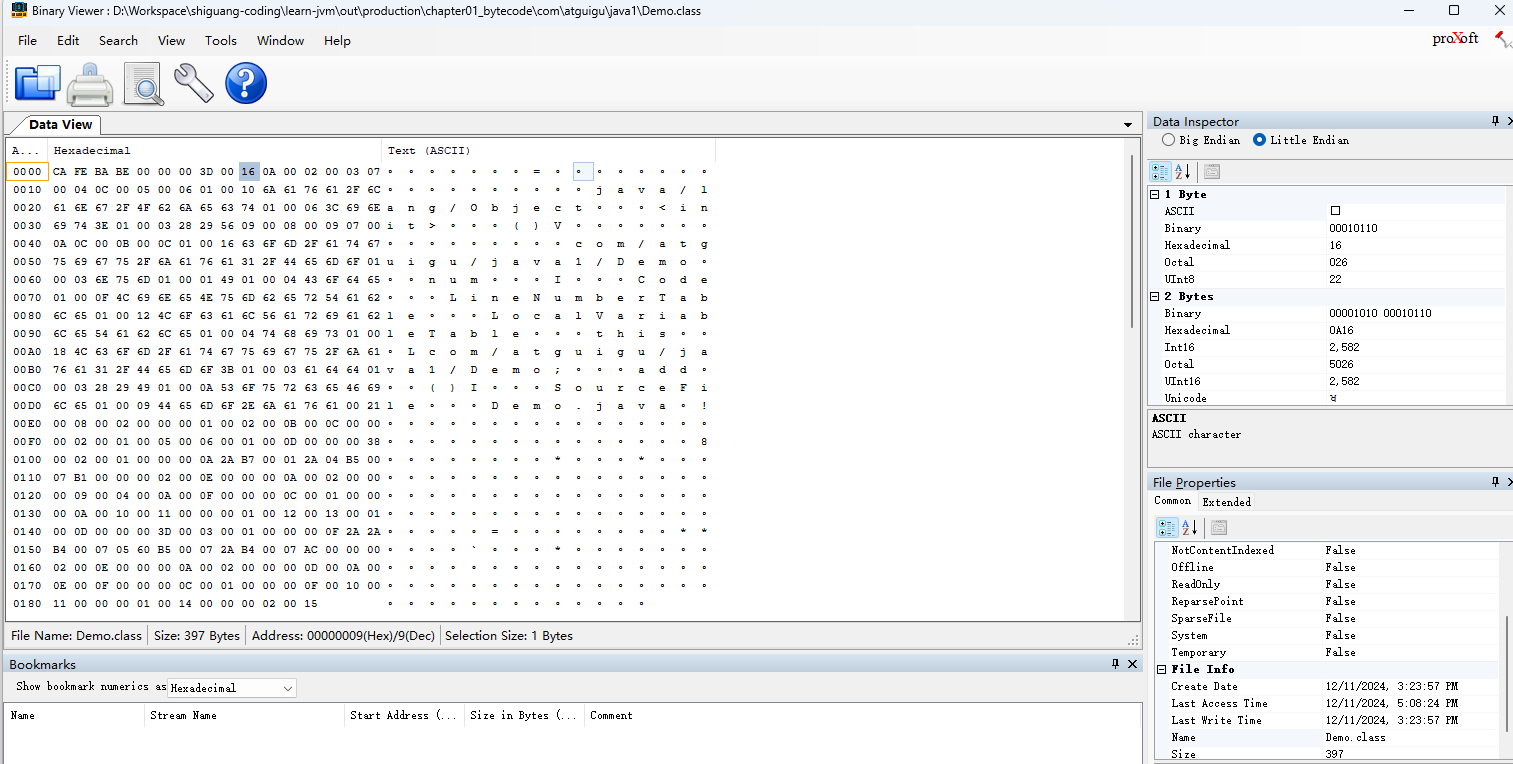
Task: Pin the Data Inspector panel
Action: [1496, 121]
